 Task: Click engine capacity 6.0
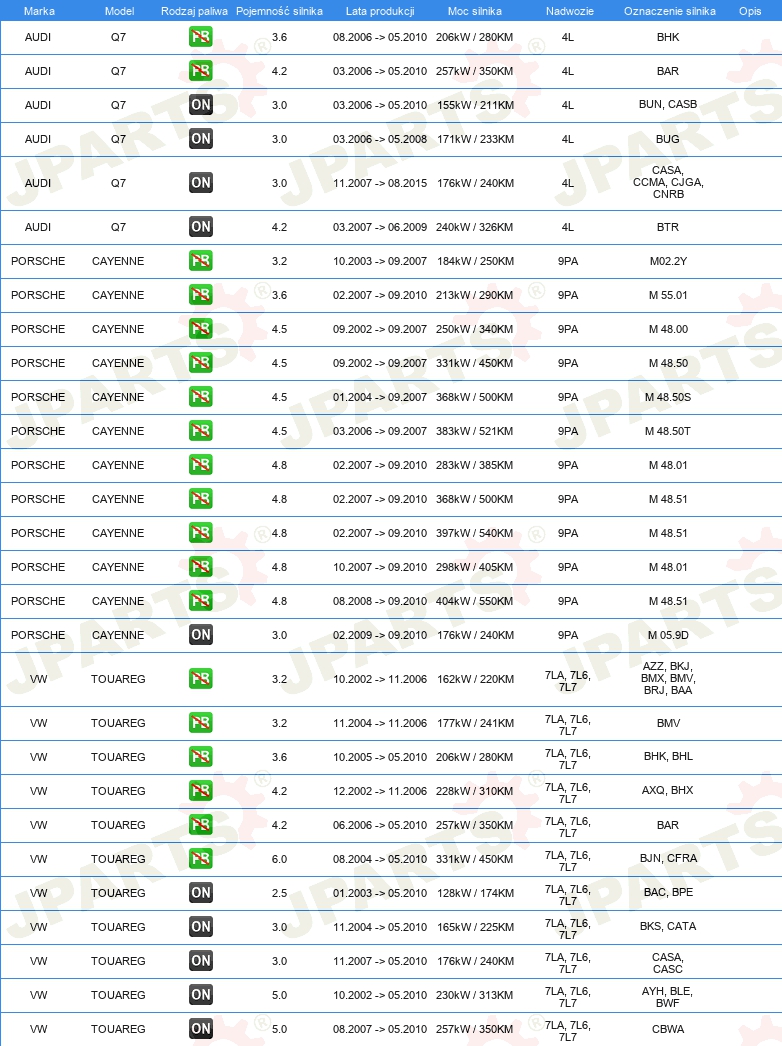tap(279, 860)
